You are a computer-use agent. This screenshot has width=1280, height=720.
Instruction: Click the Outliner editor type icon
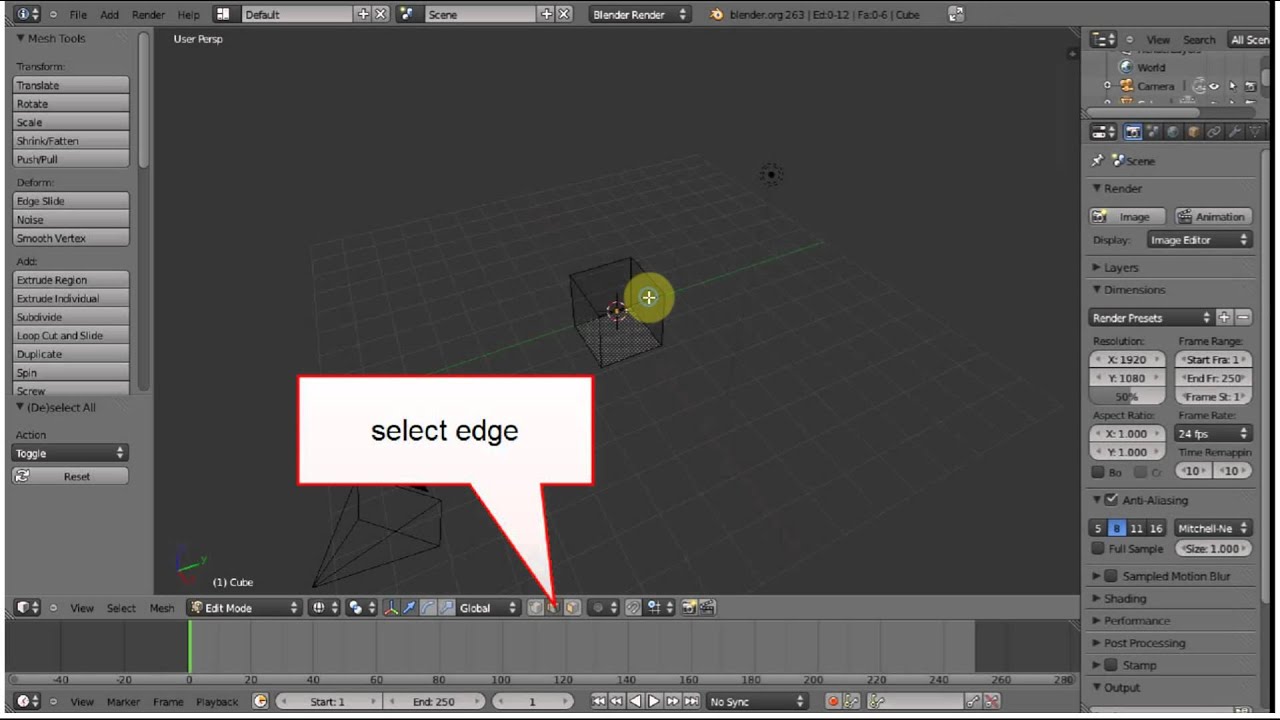1103,39
